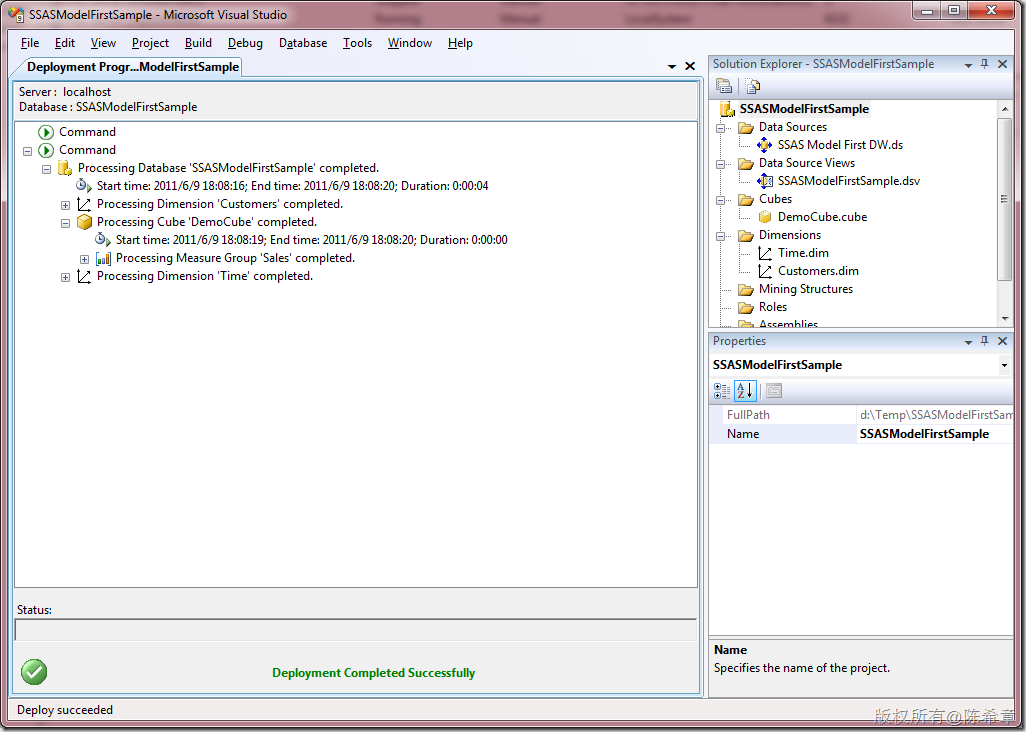
Task: Collapse the Data Source Views folder
Action: point(720,164)
